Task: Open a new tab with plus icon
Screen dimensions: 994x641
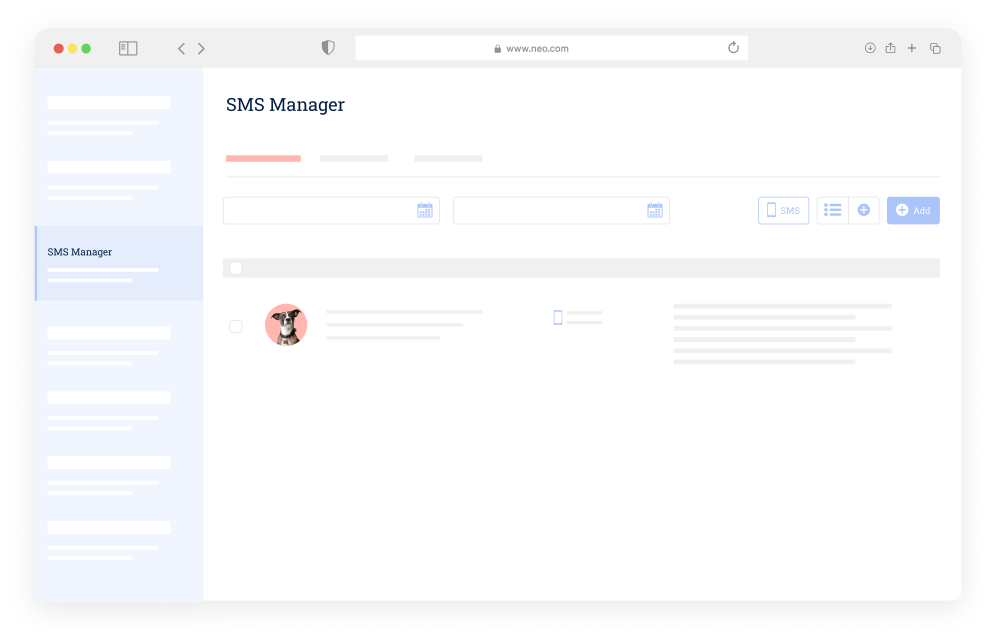Action: [912, 48]
